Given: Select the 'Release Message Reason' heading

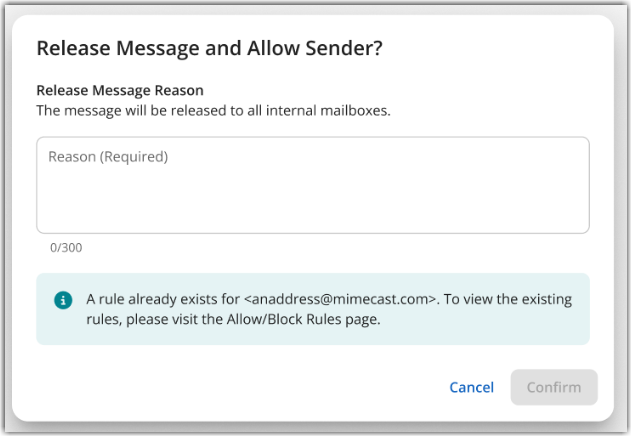Looking at the screenshot, I should pyautogui.click(x=119, y=91).
